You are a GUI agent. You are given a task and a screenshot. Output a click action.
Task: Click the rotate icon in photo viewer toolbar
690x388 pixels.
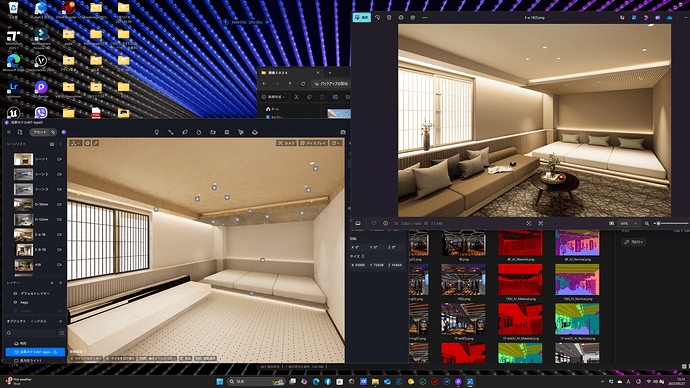(x=377, y=18)
